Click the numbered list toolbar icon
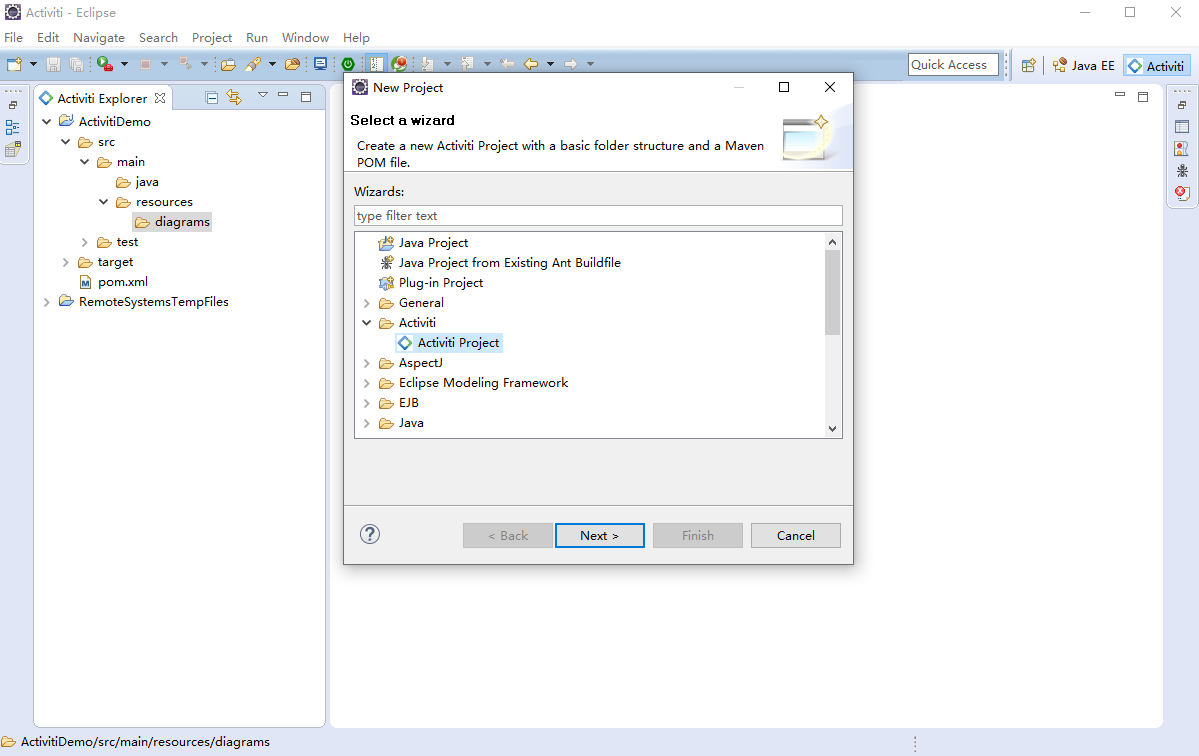The image size is (1199, 756). point(376,64)
